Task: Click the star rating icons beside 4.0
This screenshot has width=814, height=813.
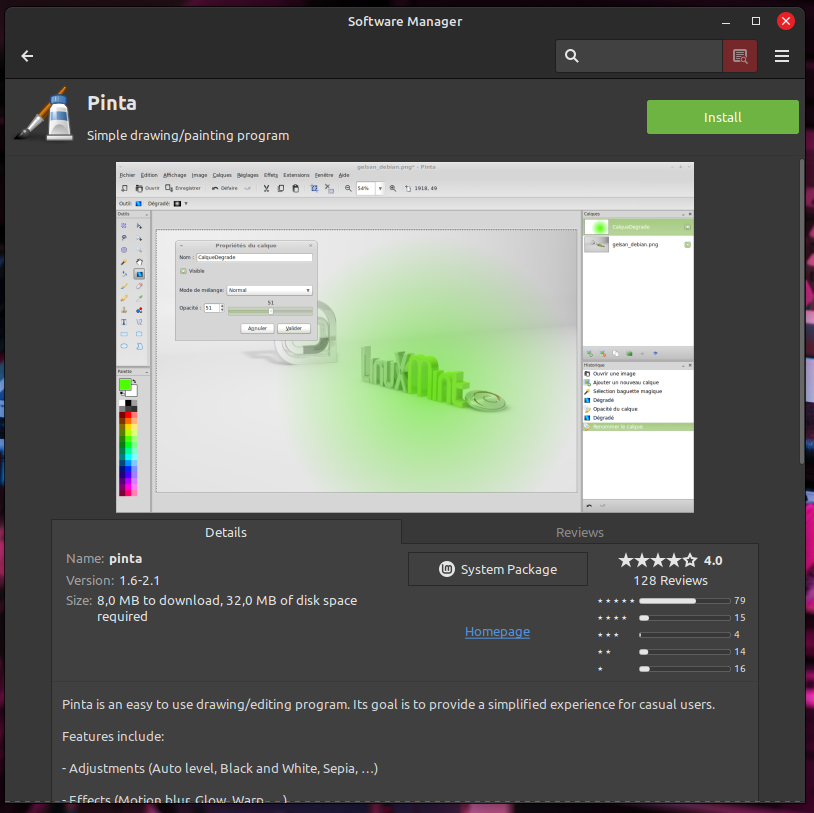Action: click(657, 560)
